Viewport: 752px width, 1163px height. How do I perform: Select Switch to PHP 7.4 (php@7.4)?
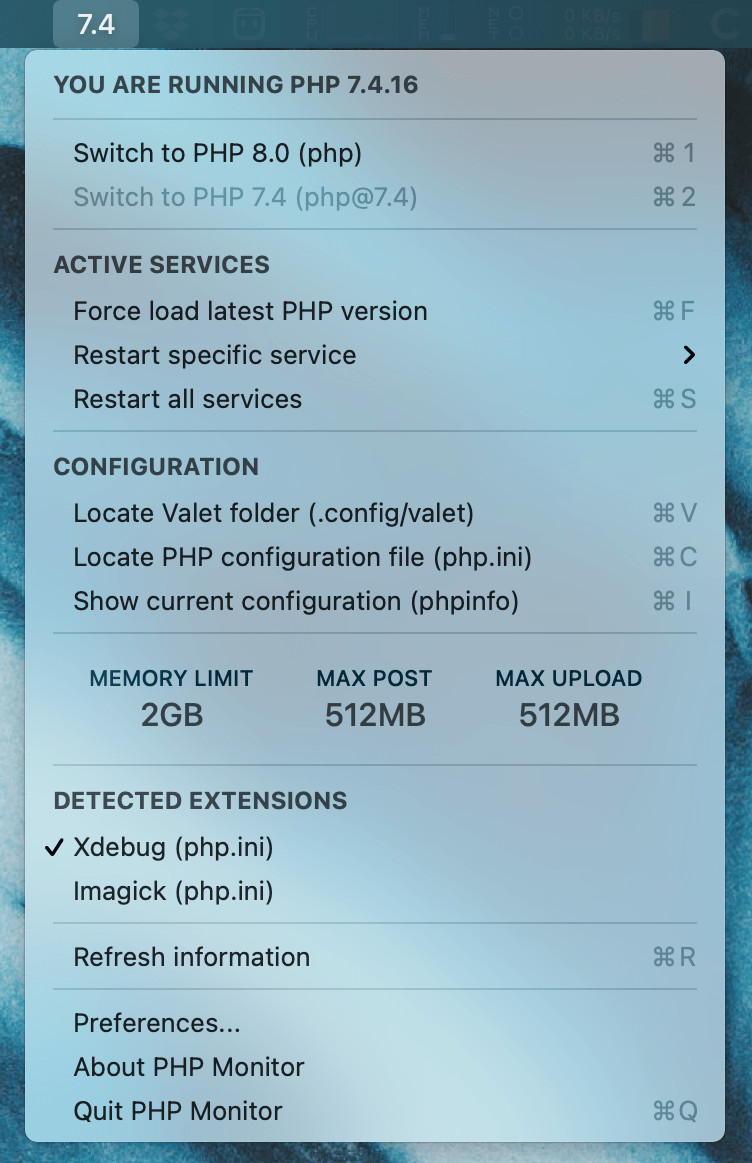[375, 197]
